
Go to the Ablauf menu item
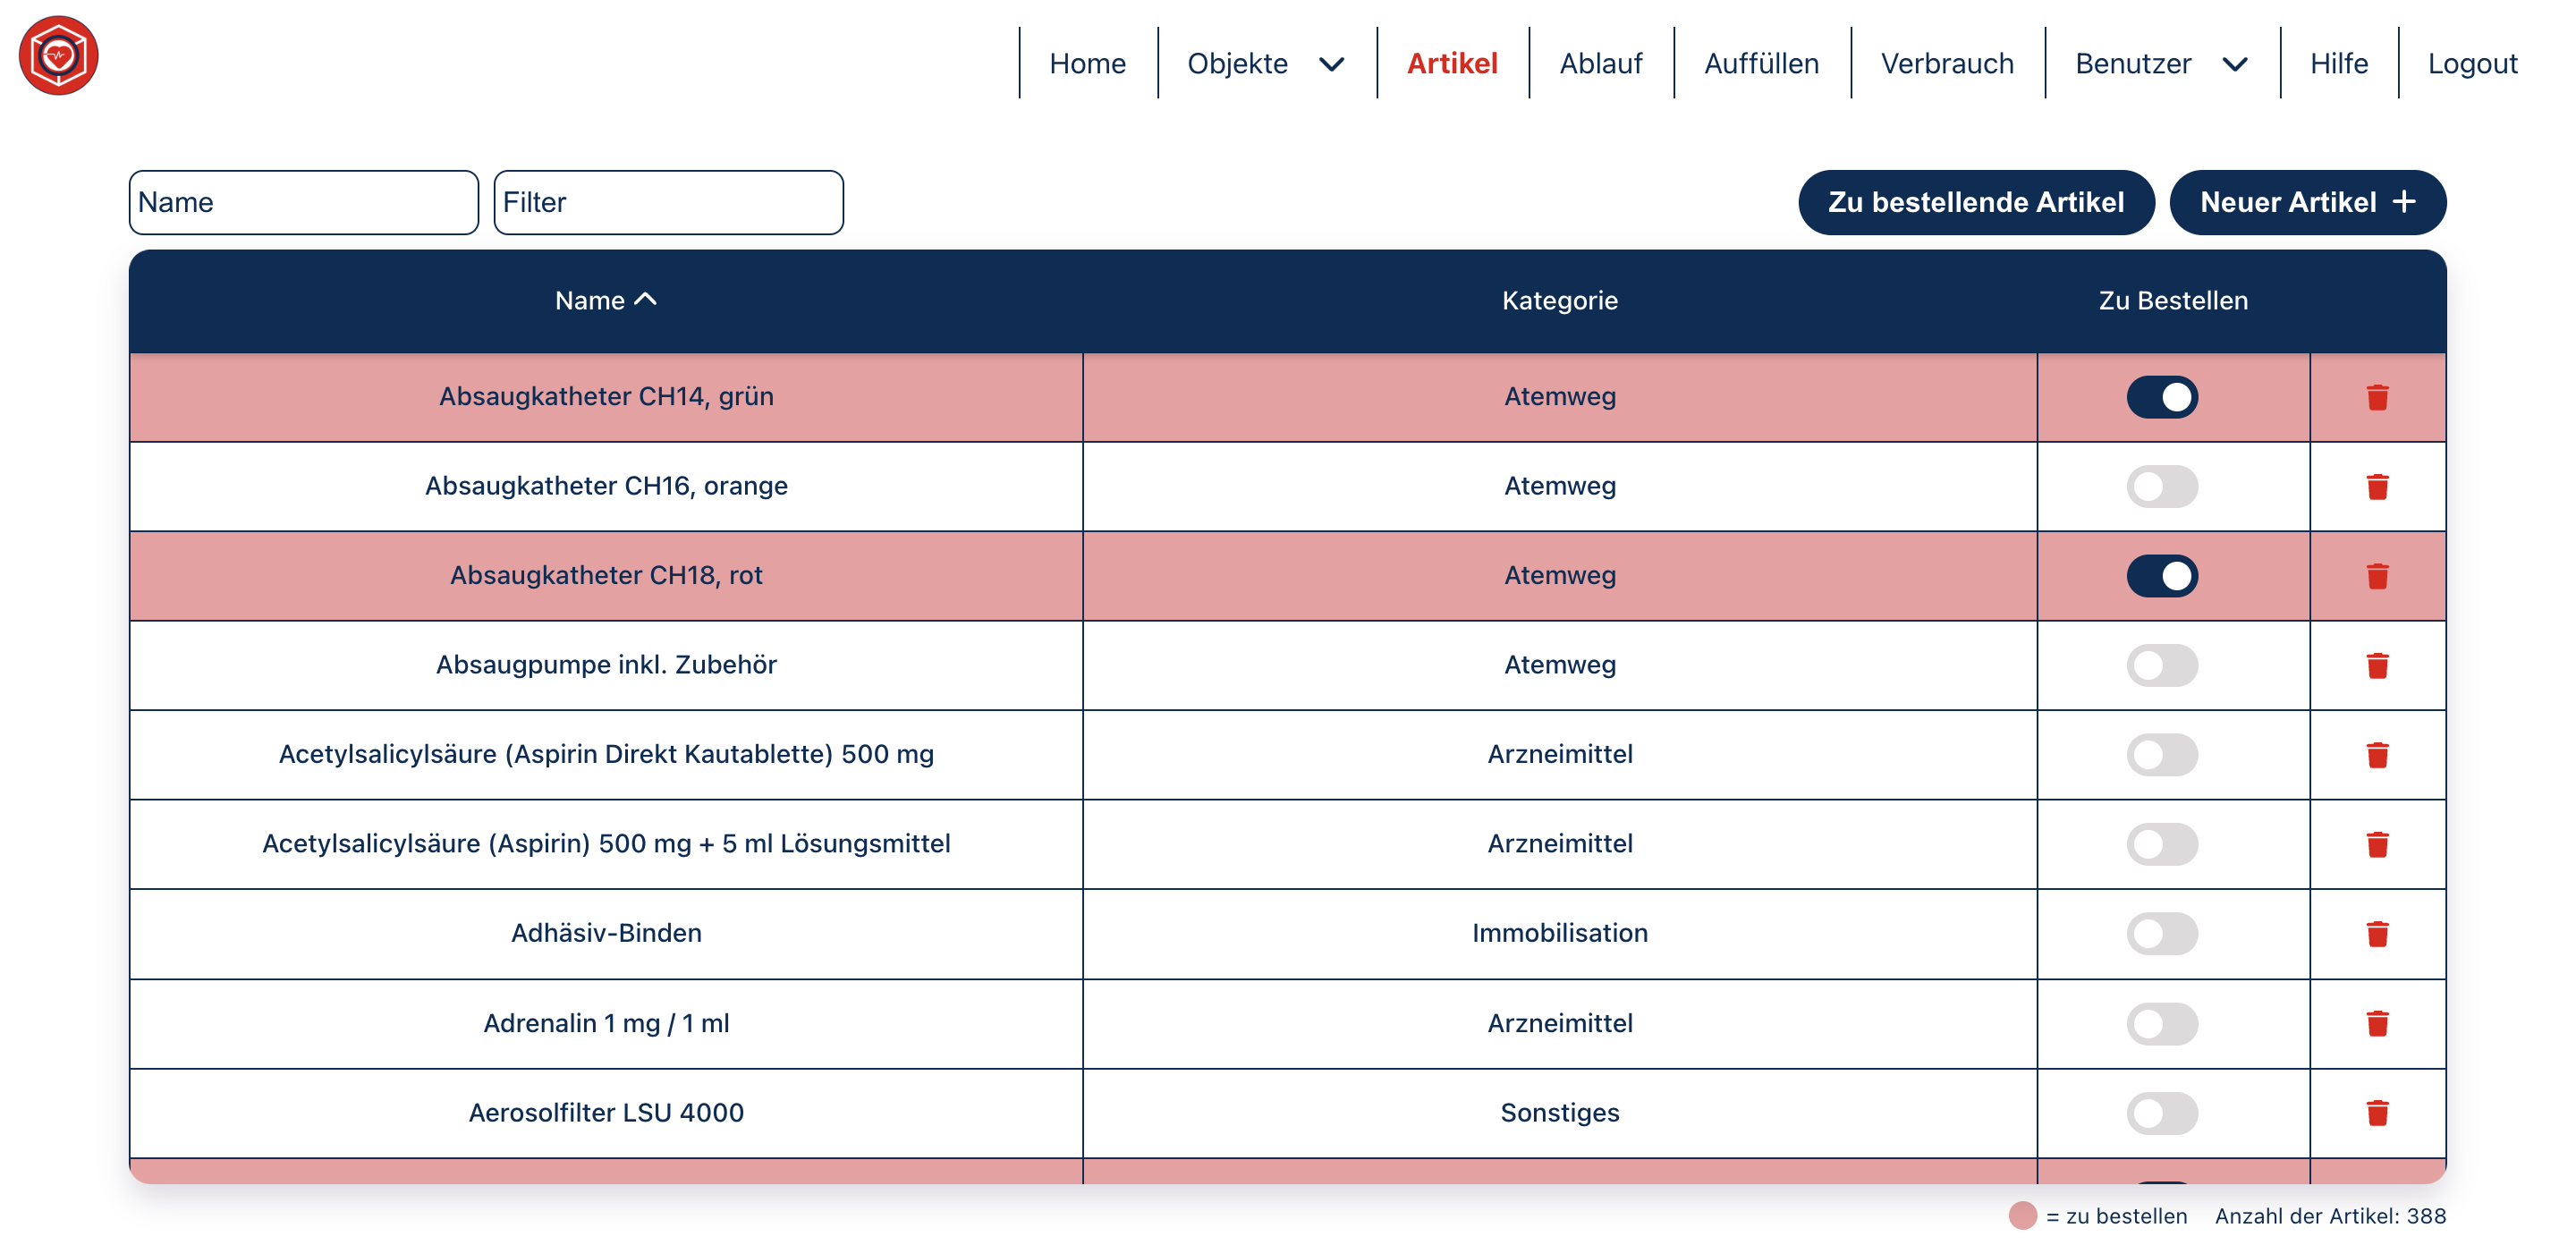pyautogui.click(x=1600, y=64)
